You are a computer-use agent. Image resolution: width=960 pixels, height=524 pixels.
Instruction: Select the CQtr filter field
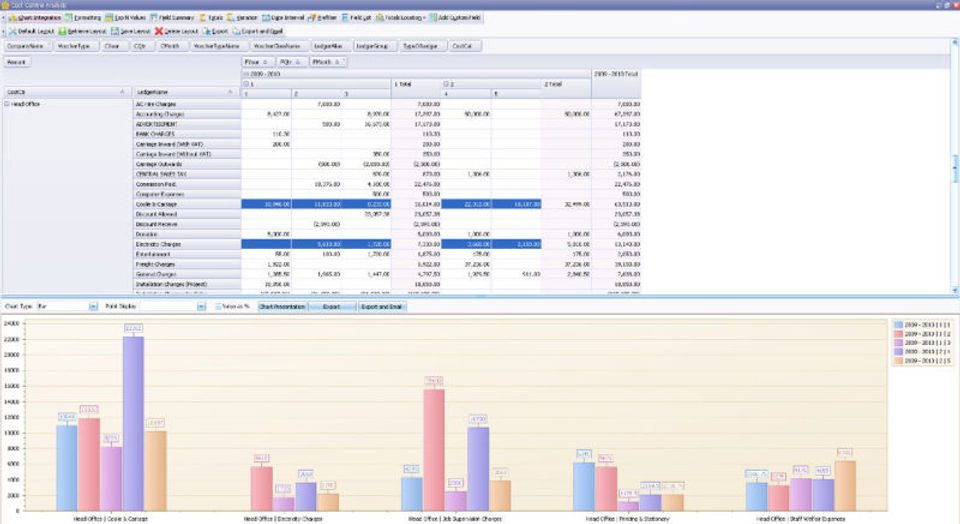click(x=141, y=46)
